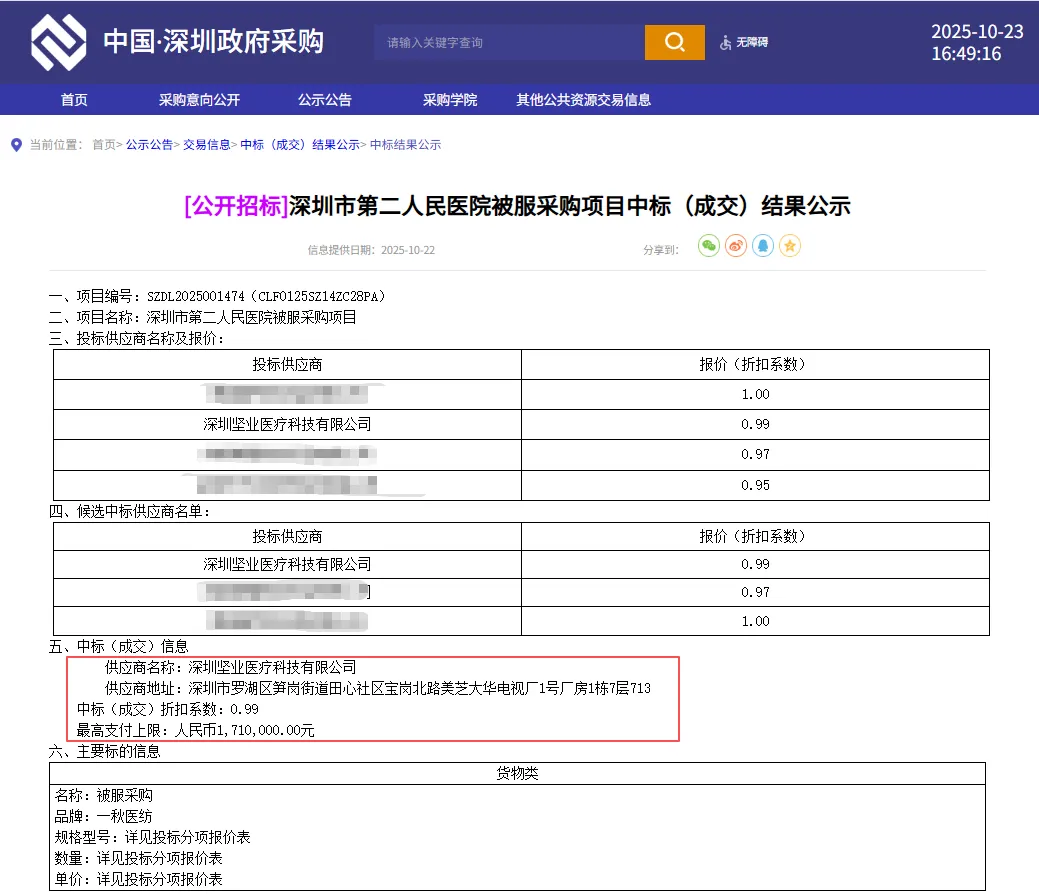Share the page via Weibo icon

click(x=736, y=246)
